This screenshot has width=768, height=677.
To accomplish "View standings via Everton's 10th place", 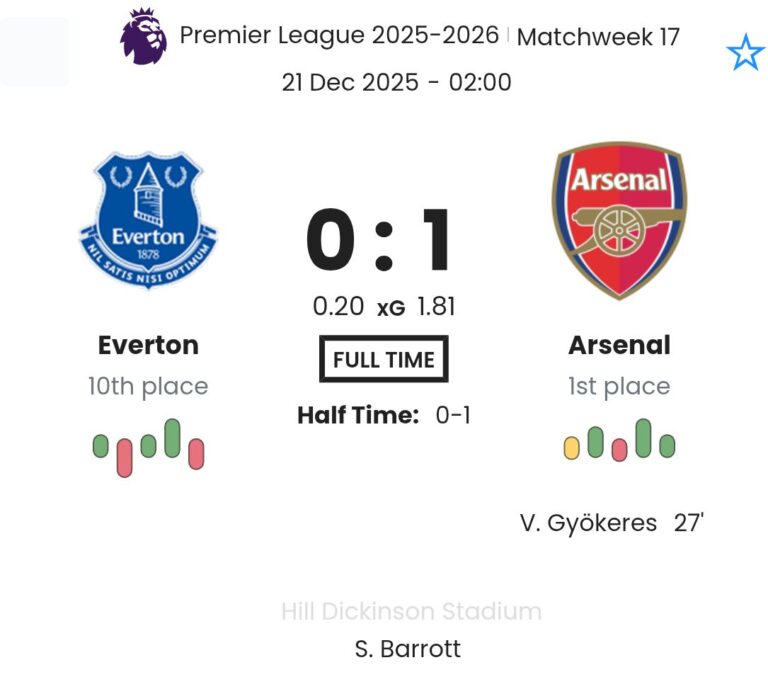I will coord(148,386).
